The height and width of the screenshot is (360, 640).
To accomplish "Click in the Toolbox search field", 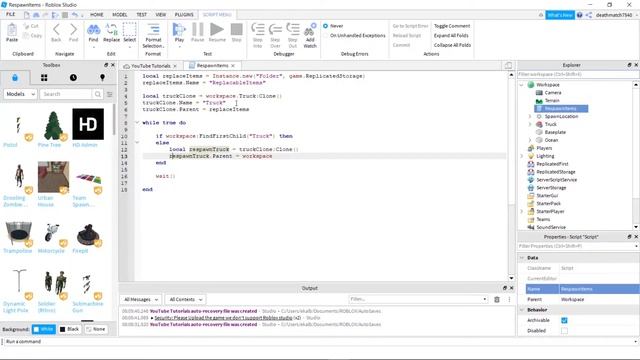I will point(66,94).
